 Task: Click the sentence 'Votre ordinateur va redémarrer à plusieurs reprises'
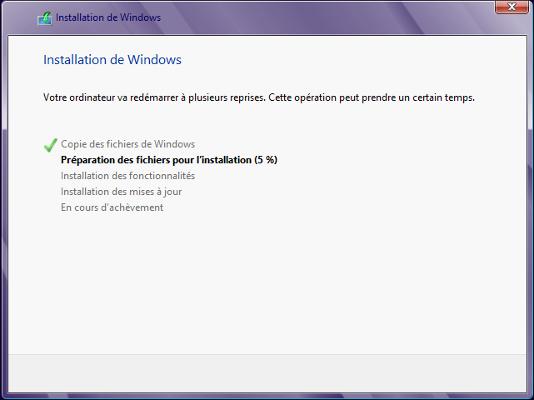tap(154, 98)
